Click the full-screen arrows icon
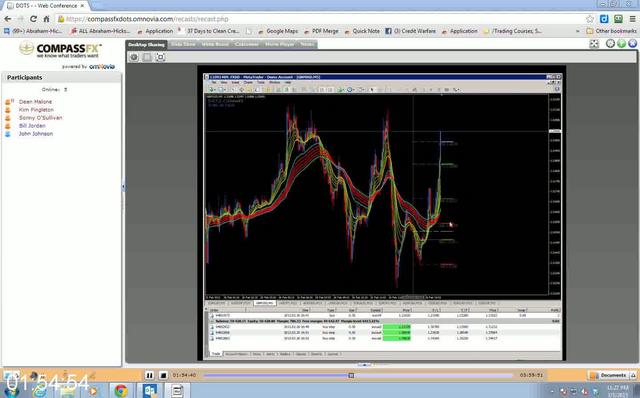The width and height of the screenshot is (640, 398). (x=594, y=44)
